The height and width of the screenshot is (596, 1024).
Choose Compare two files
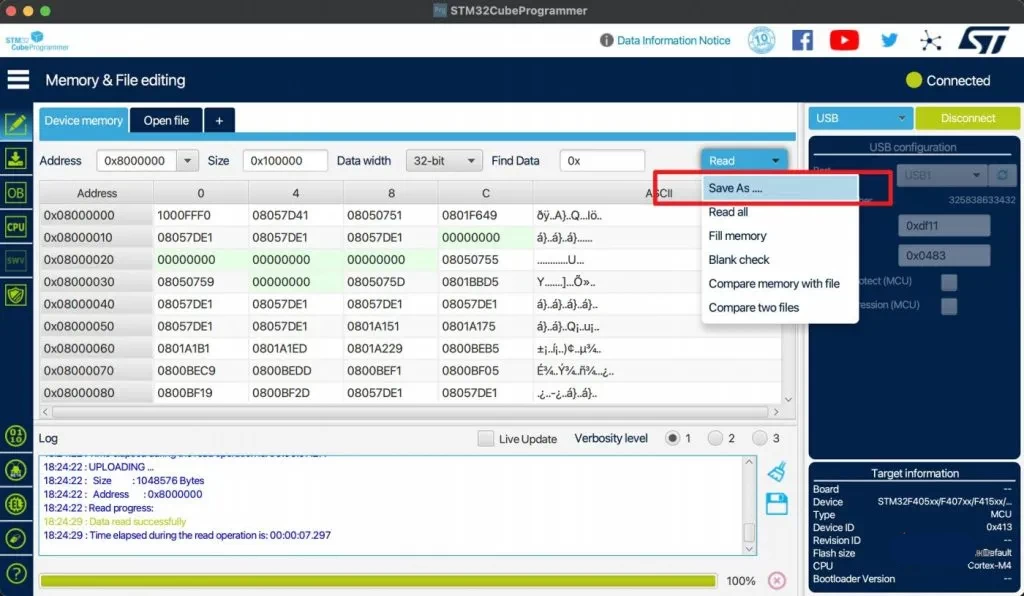[780, 307]
